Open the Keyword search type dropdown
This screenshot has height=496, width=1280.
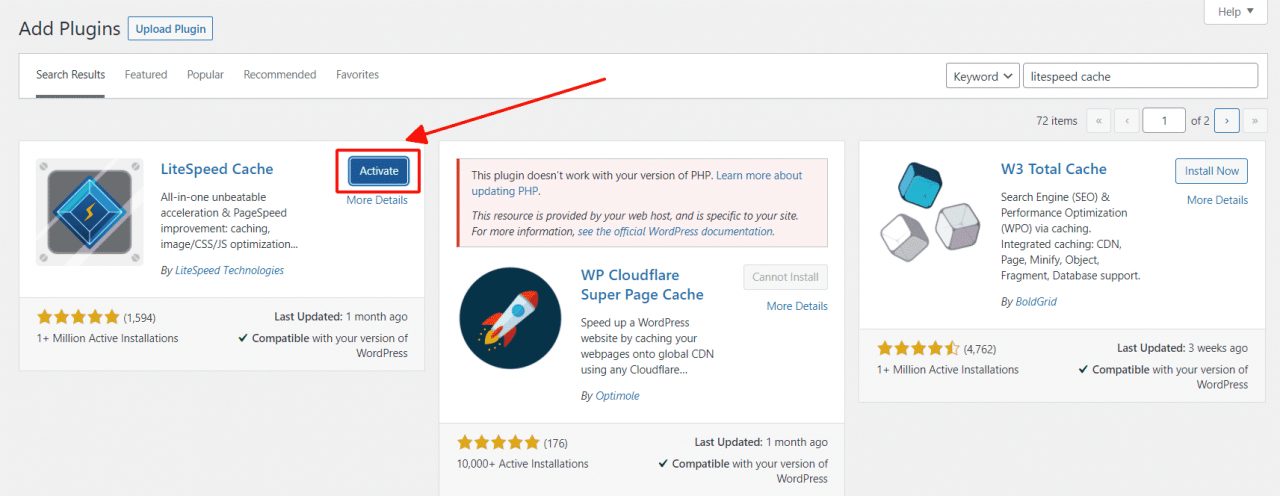[982, 76]
